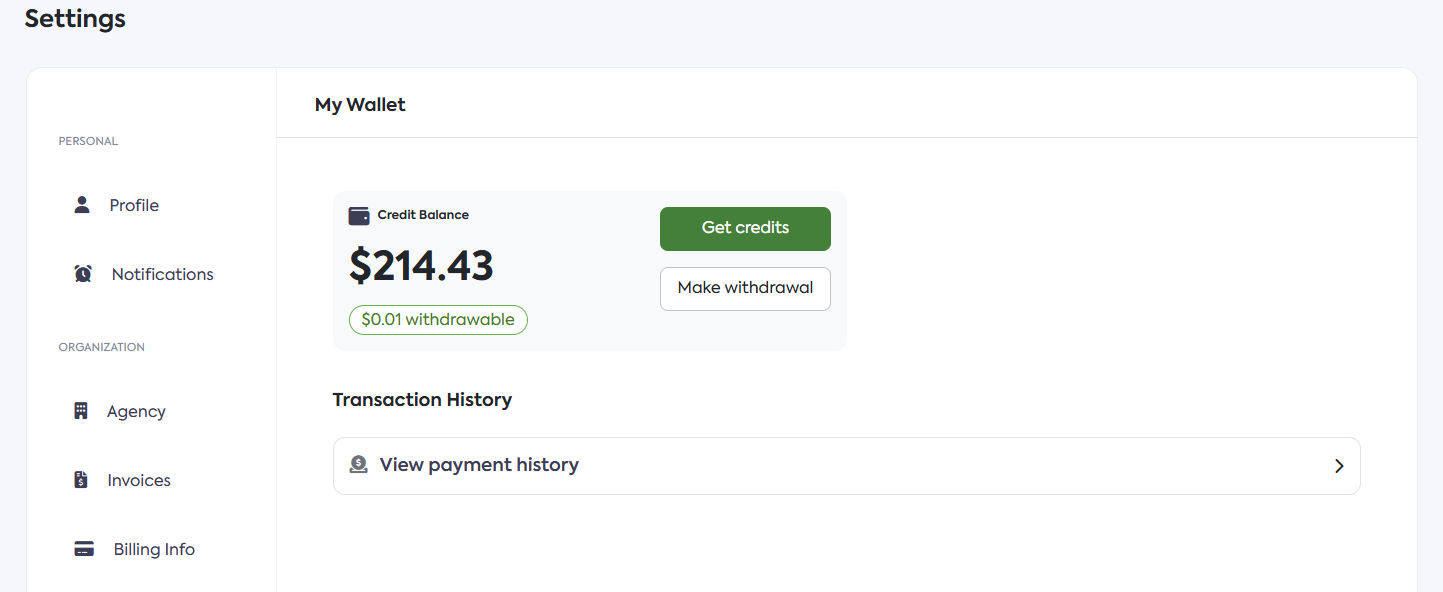Click the My Wallet heading
Viewport: 1443px width, 592px height.
tap(360, 104)
